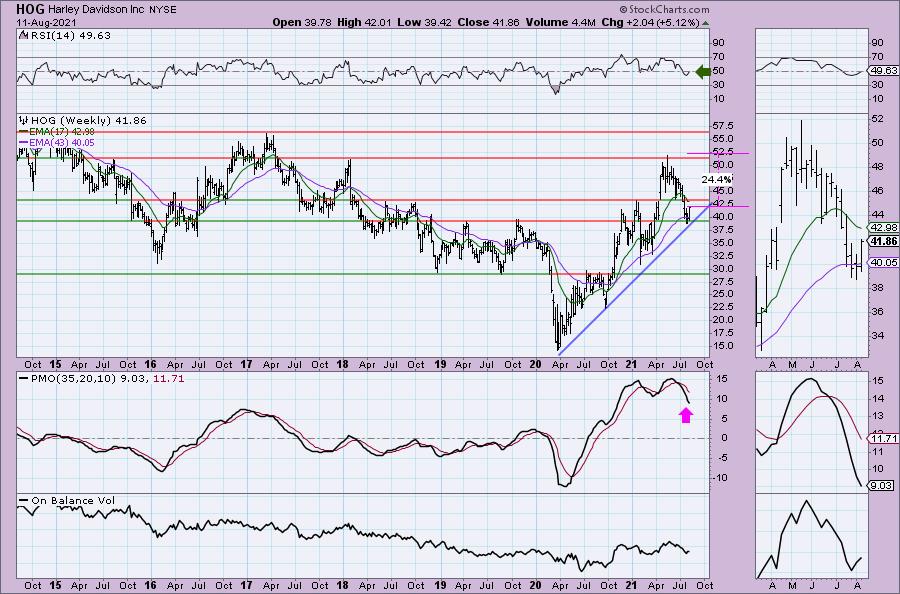The width and height of the screenshot is (900, 594).
Task: Click the 27.5 price axis label
Action: (x=723, y=281)
